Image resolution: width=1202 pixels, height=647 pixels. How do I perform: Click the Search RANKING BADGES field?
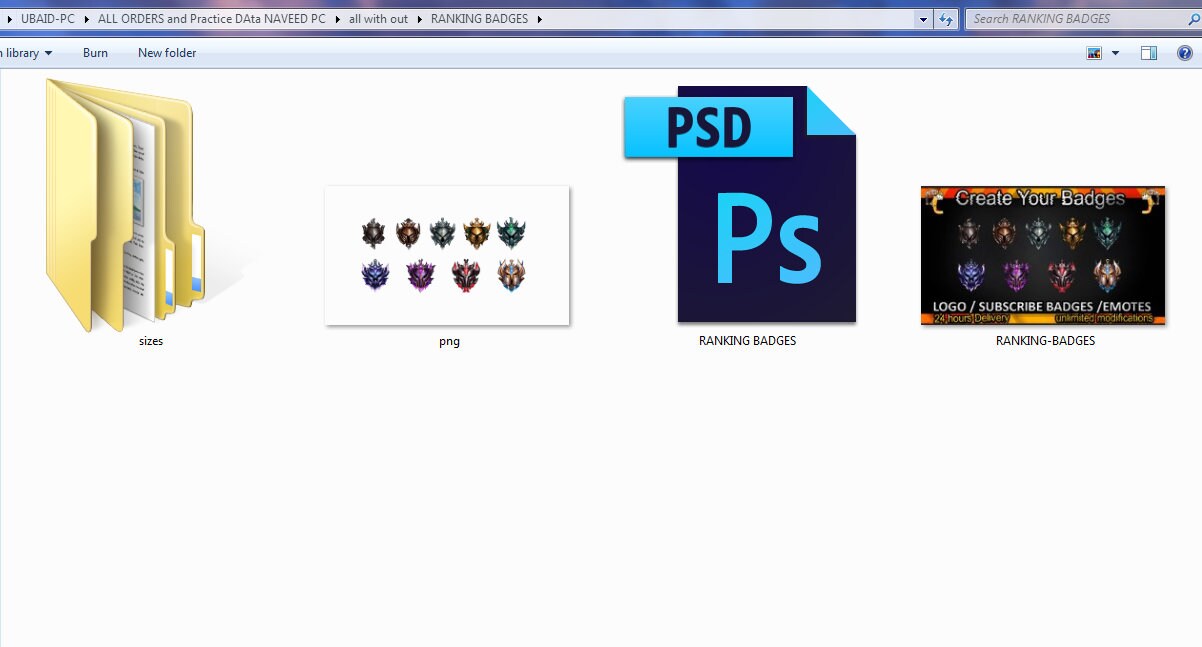click(x=1082, y=19)
